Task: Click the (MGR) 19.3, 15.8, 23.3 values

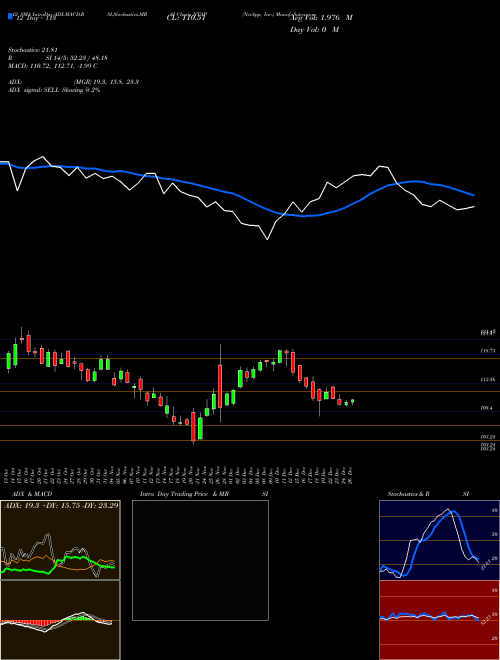Action: [106, 82]
